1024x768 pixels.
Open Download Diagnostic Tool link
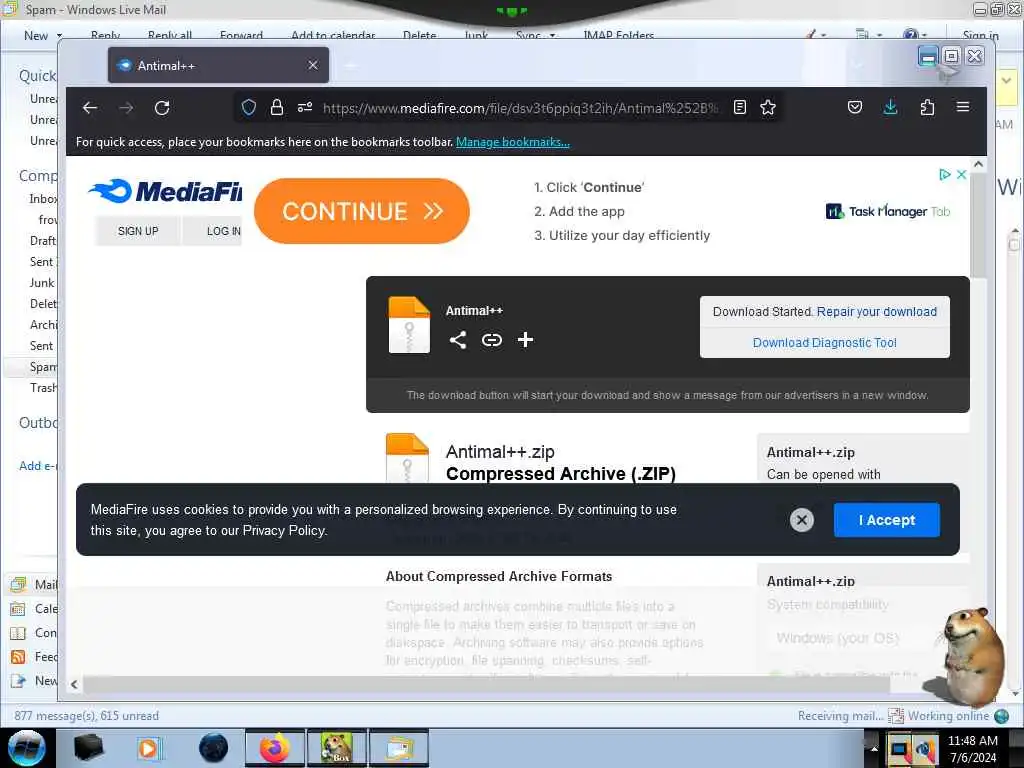(824, 343)
